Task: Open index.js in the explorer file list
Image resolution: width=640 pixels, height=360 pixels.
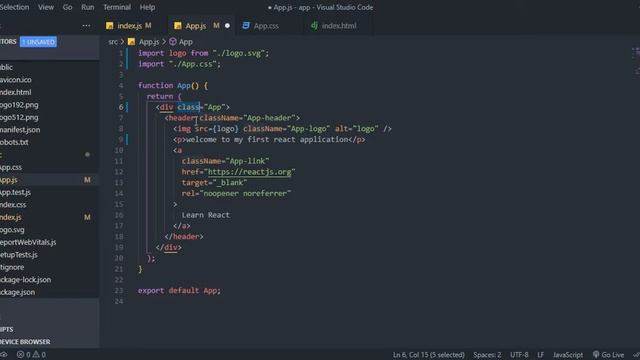Action: tap(11, 217)
